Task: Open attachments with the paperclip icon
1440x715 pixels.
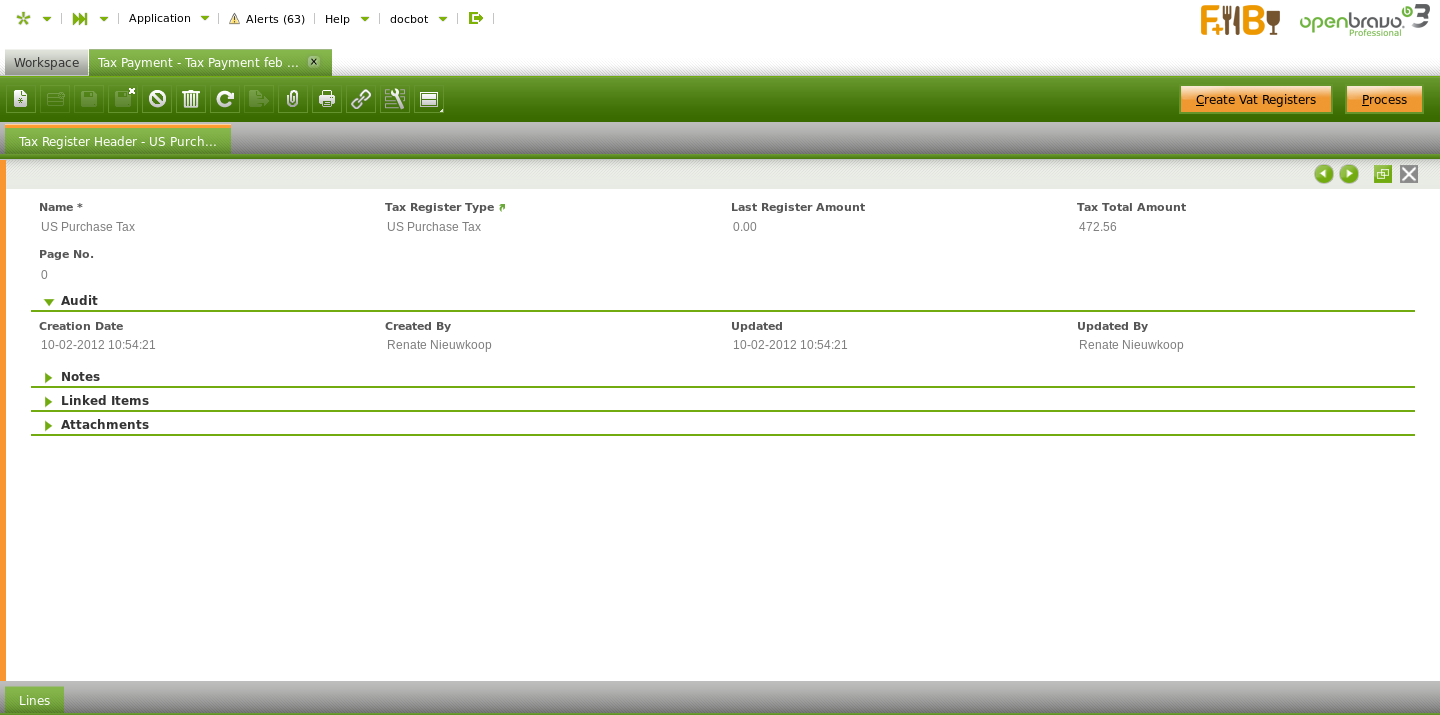Action: coord(293,99)
